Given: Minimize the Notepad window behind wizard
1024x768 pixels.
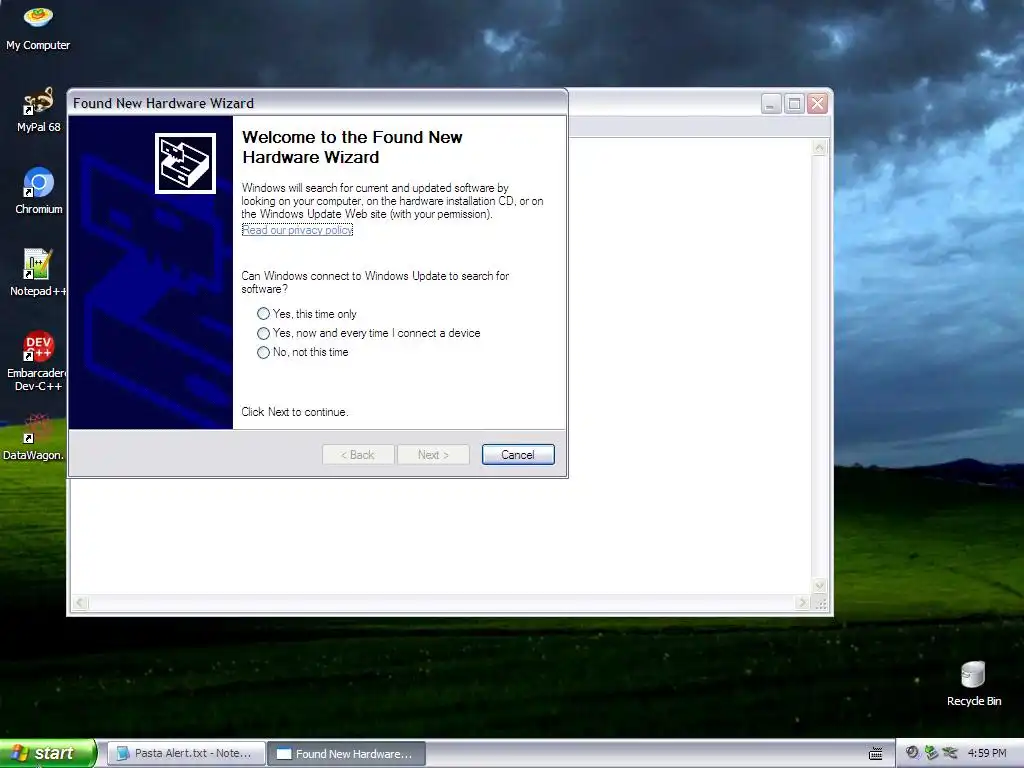Looking at the screenshot, I should click(x=771, y=104).
